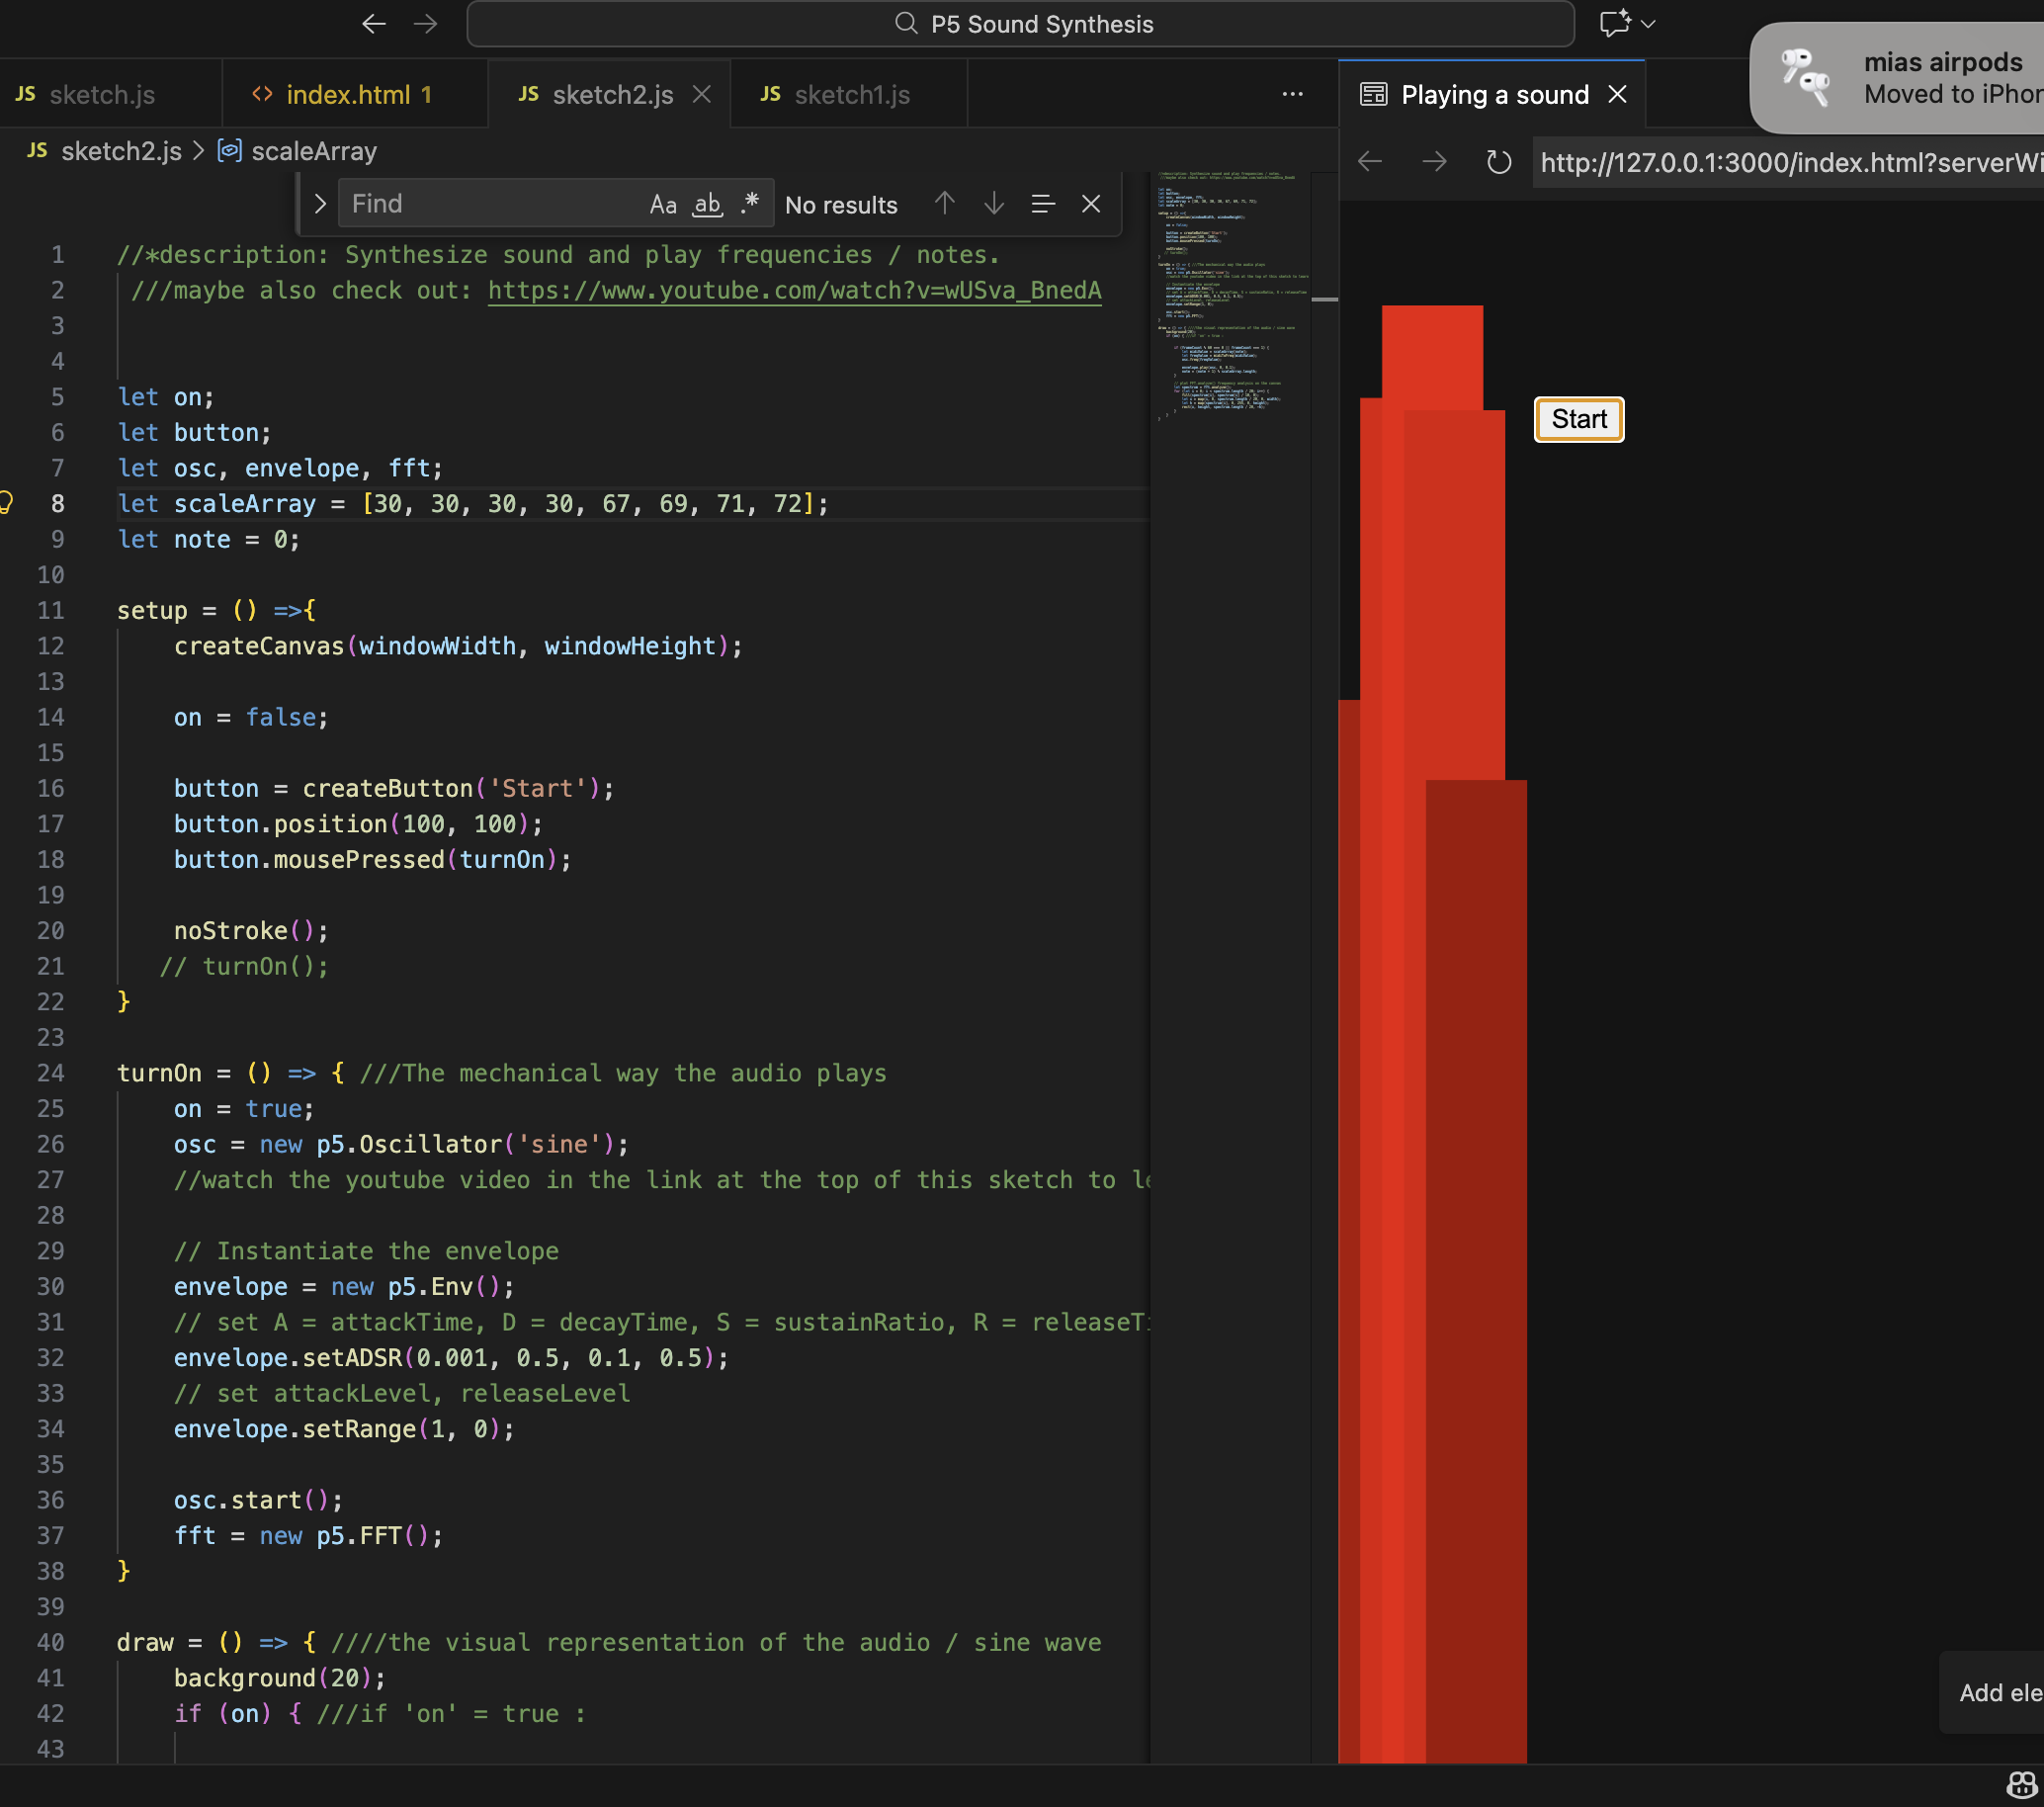Reload the browser preview page
The image size is (2044, 1807).
[1498, 162]
